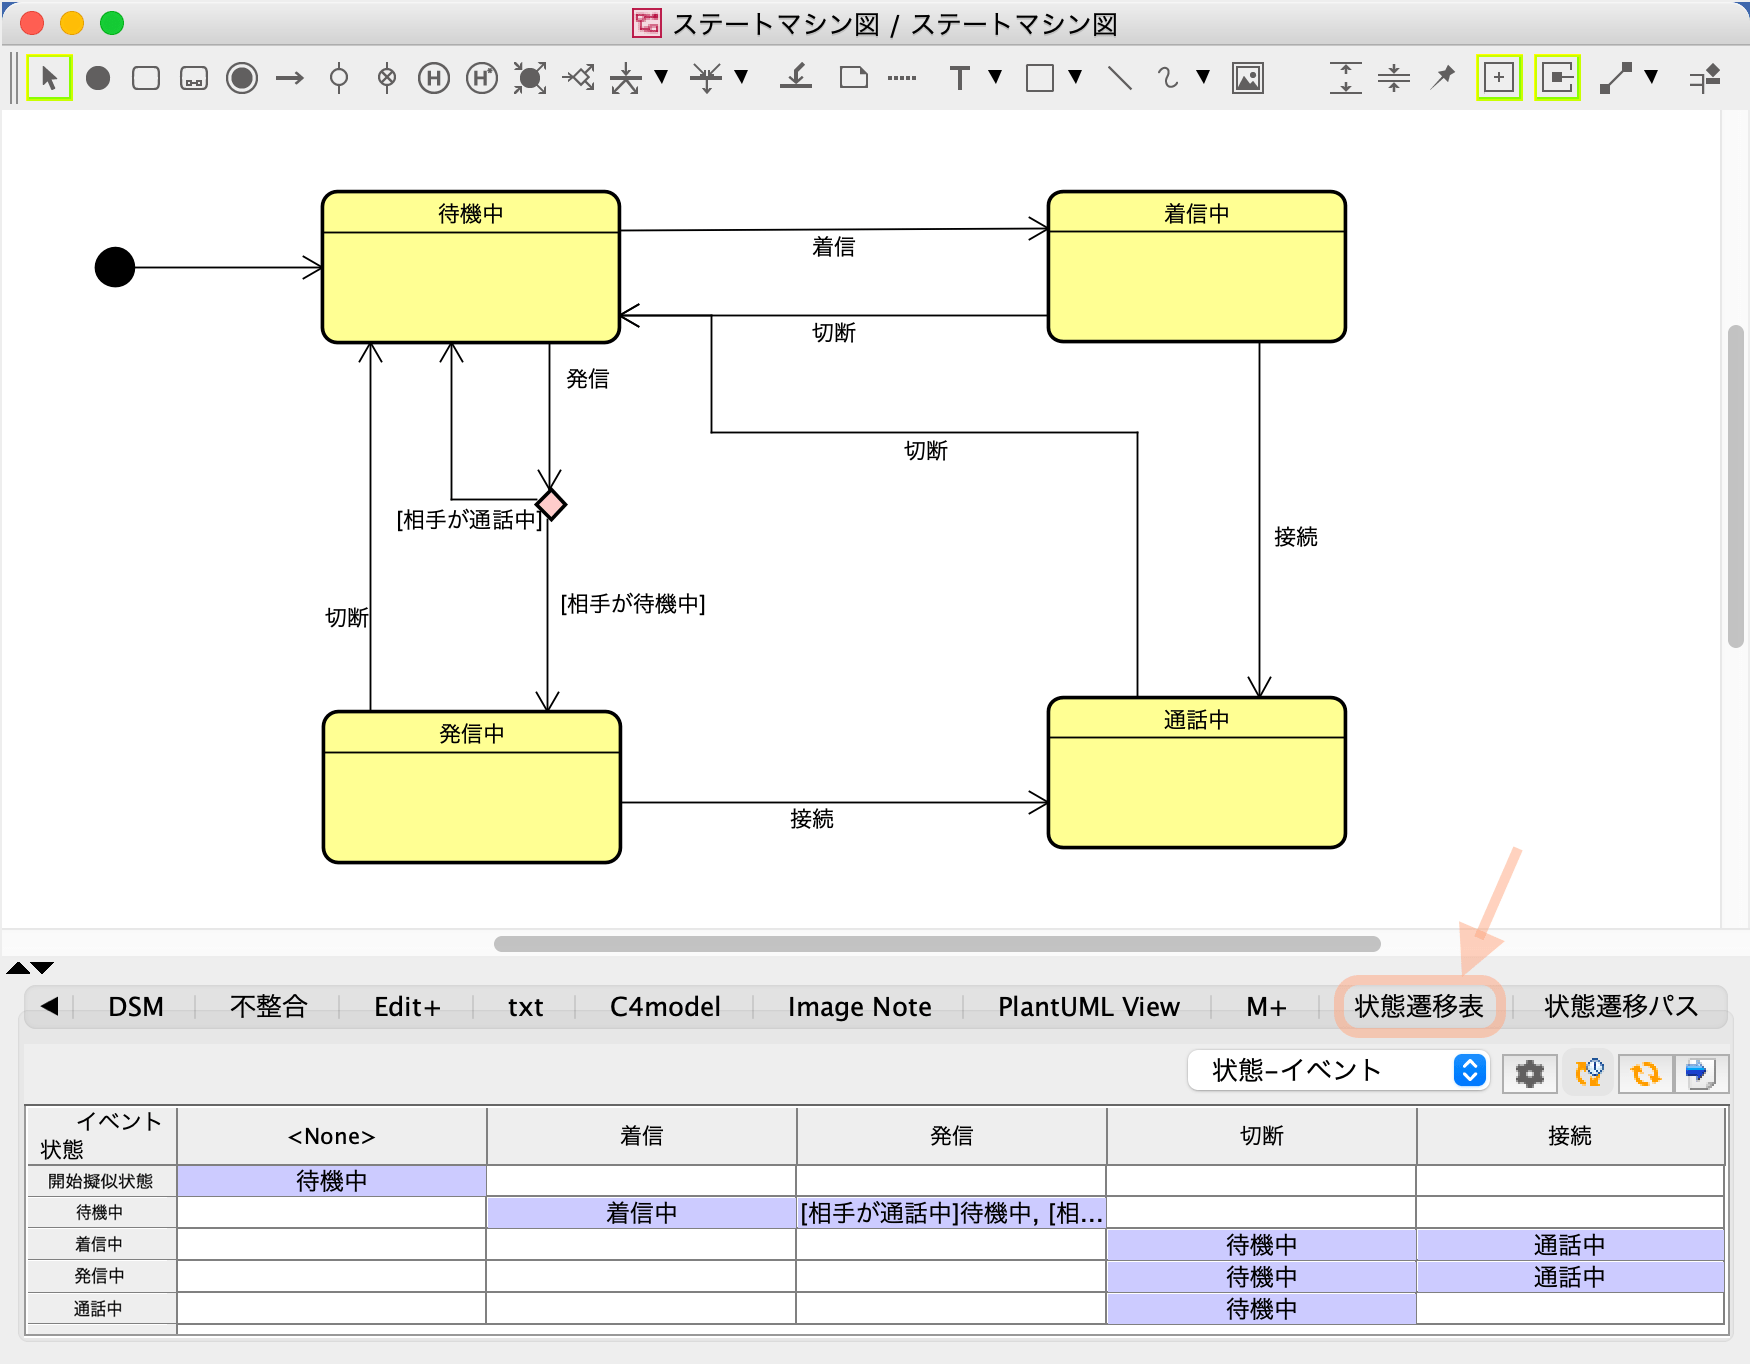Select the submachine state tool
1750x1364 pixels.
[x=194, y=77]
